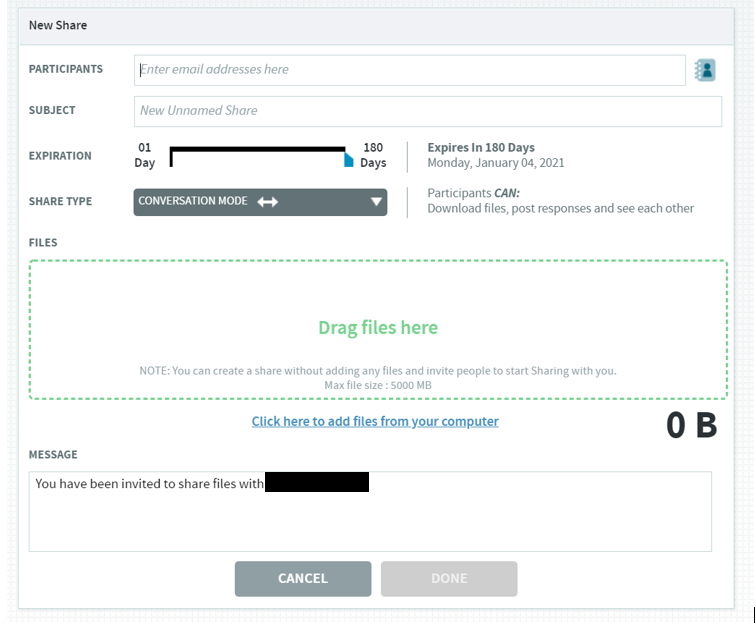Click the 01 Day minimum expiration label
Viewport: 756px width, 630px height.
coord(145,155)
